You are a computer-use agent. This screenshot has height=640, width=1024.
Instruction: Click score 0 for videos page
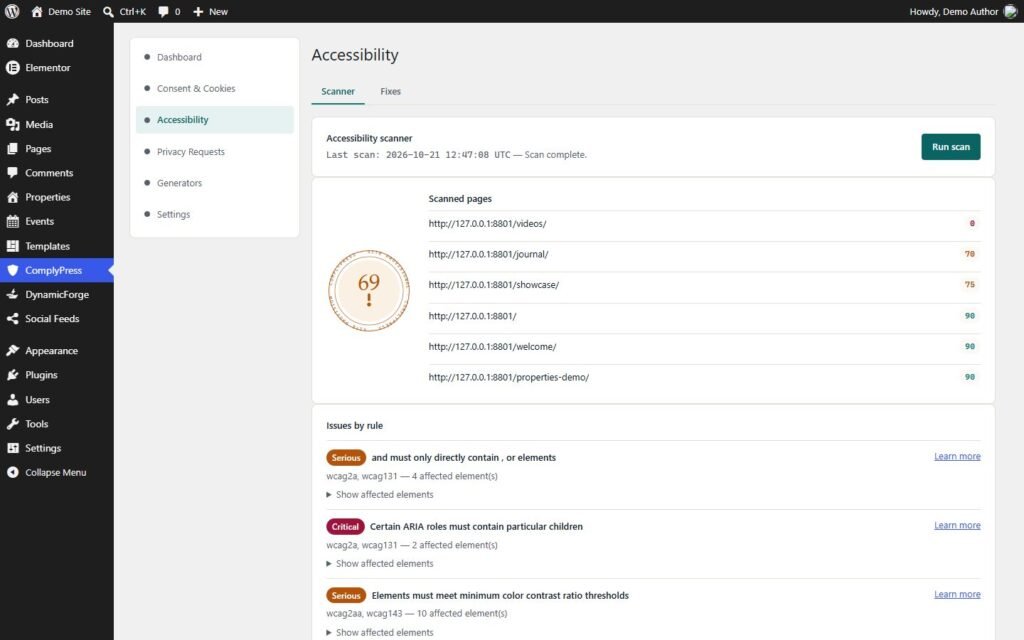(x=972, y=223)
